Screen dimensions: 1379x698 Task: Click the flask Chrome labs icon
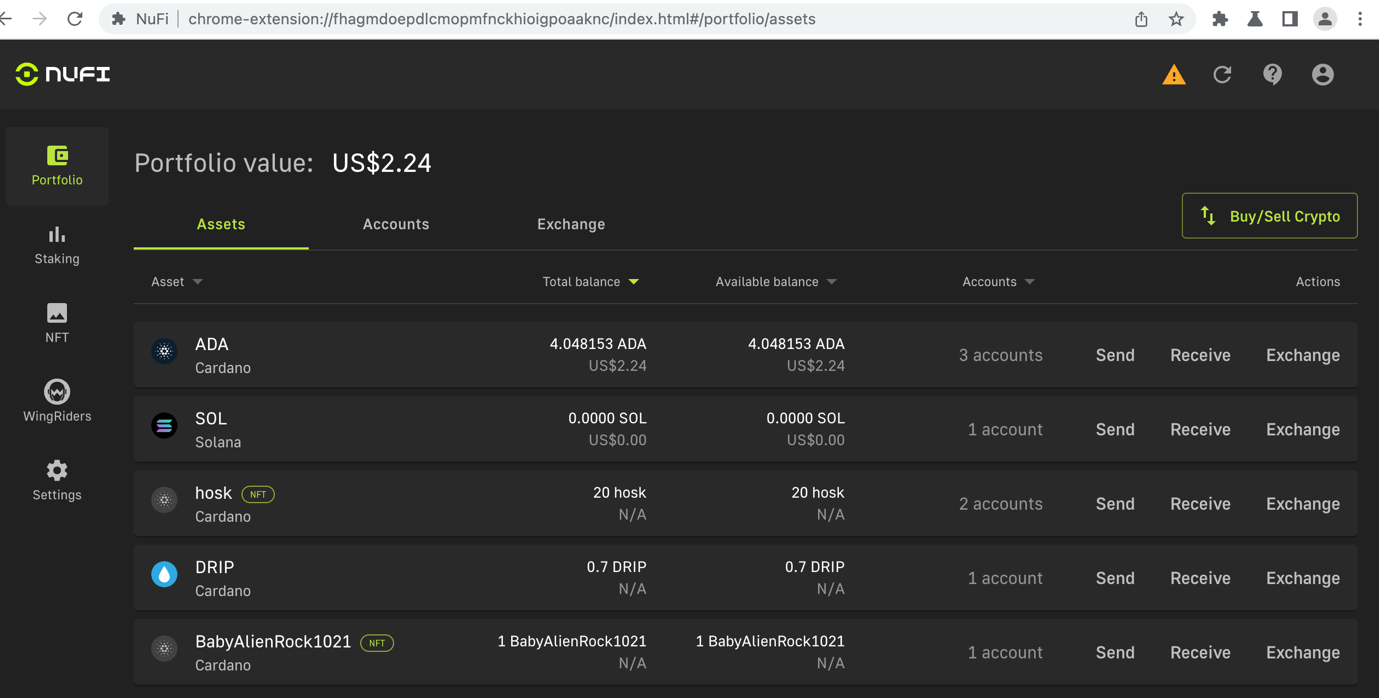(x=1255, y=19)
